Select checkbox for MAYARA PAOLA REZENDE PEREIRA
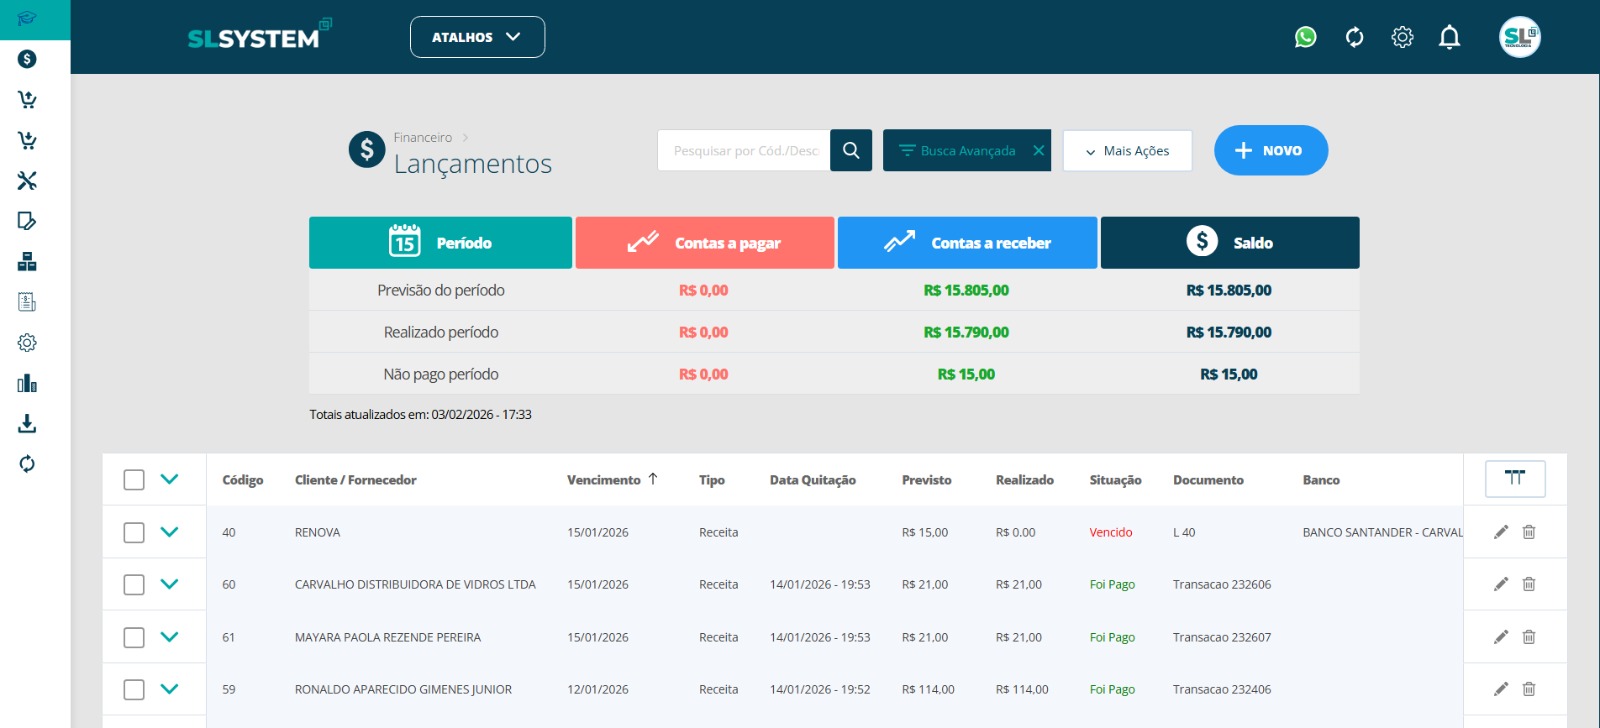The image size is (1600, 728). pos(134,637)
